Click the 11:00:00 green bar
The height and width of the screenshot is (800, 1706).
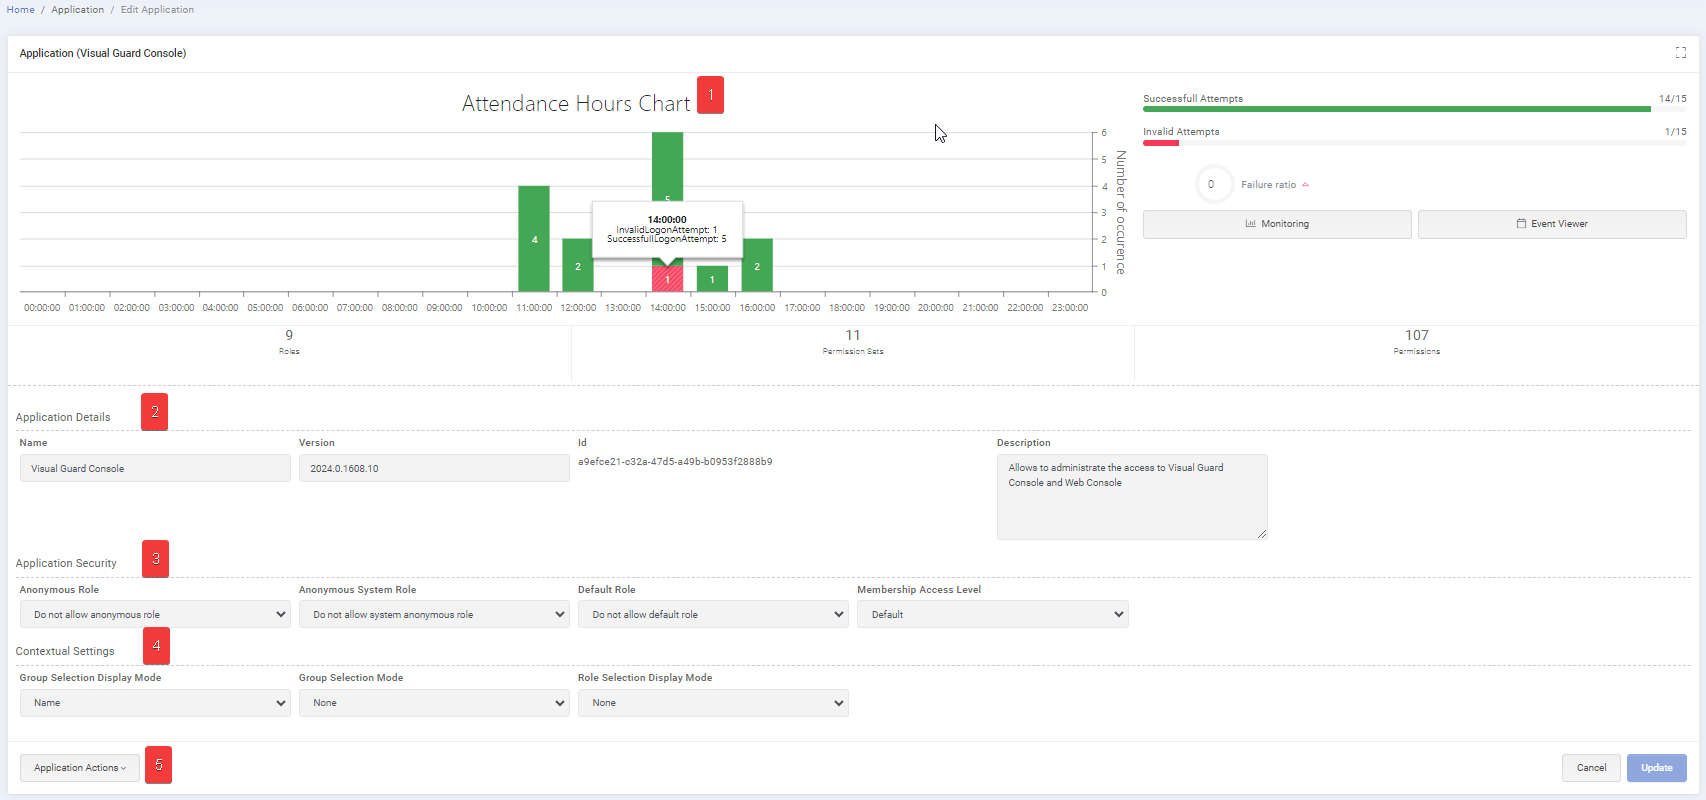(534, 239)
